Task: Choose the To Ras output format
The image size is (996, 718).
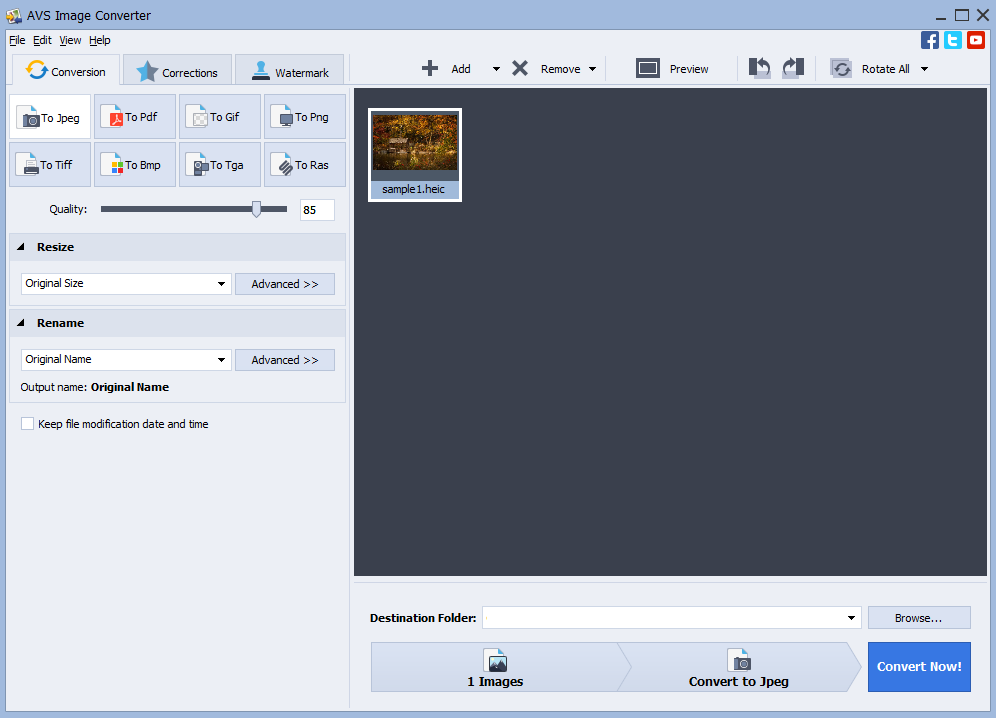Action: tap(305, 165)
